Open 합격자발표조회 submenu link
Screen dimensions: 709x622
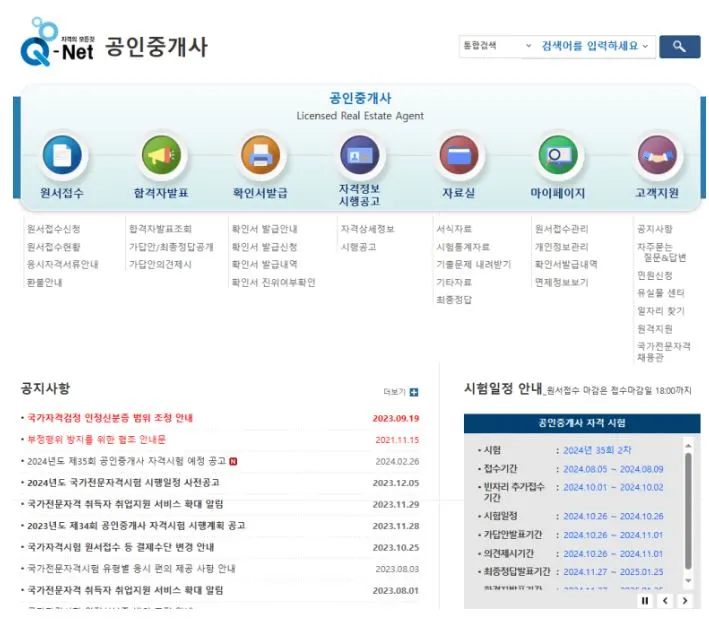pyautogui.click(x=160, y=229)
